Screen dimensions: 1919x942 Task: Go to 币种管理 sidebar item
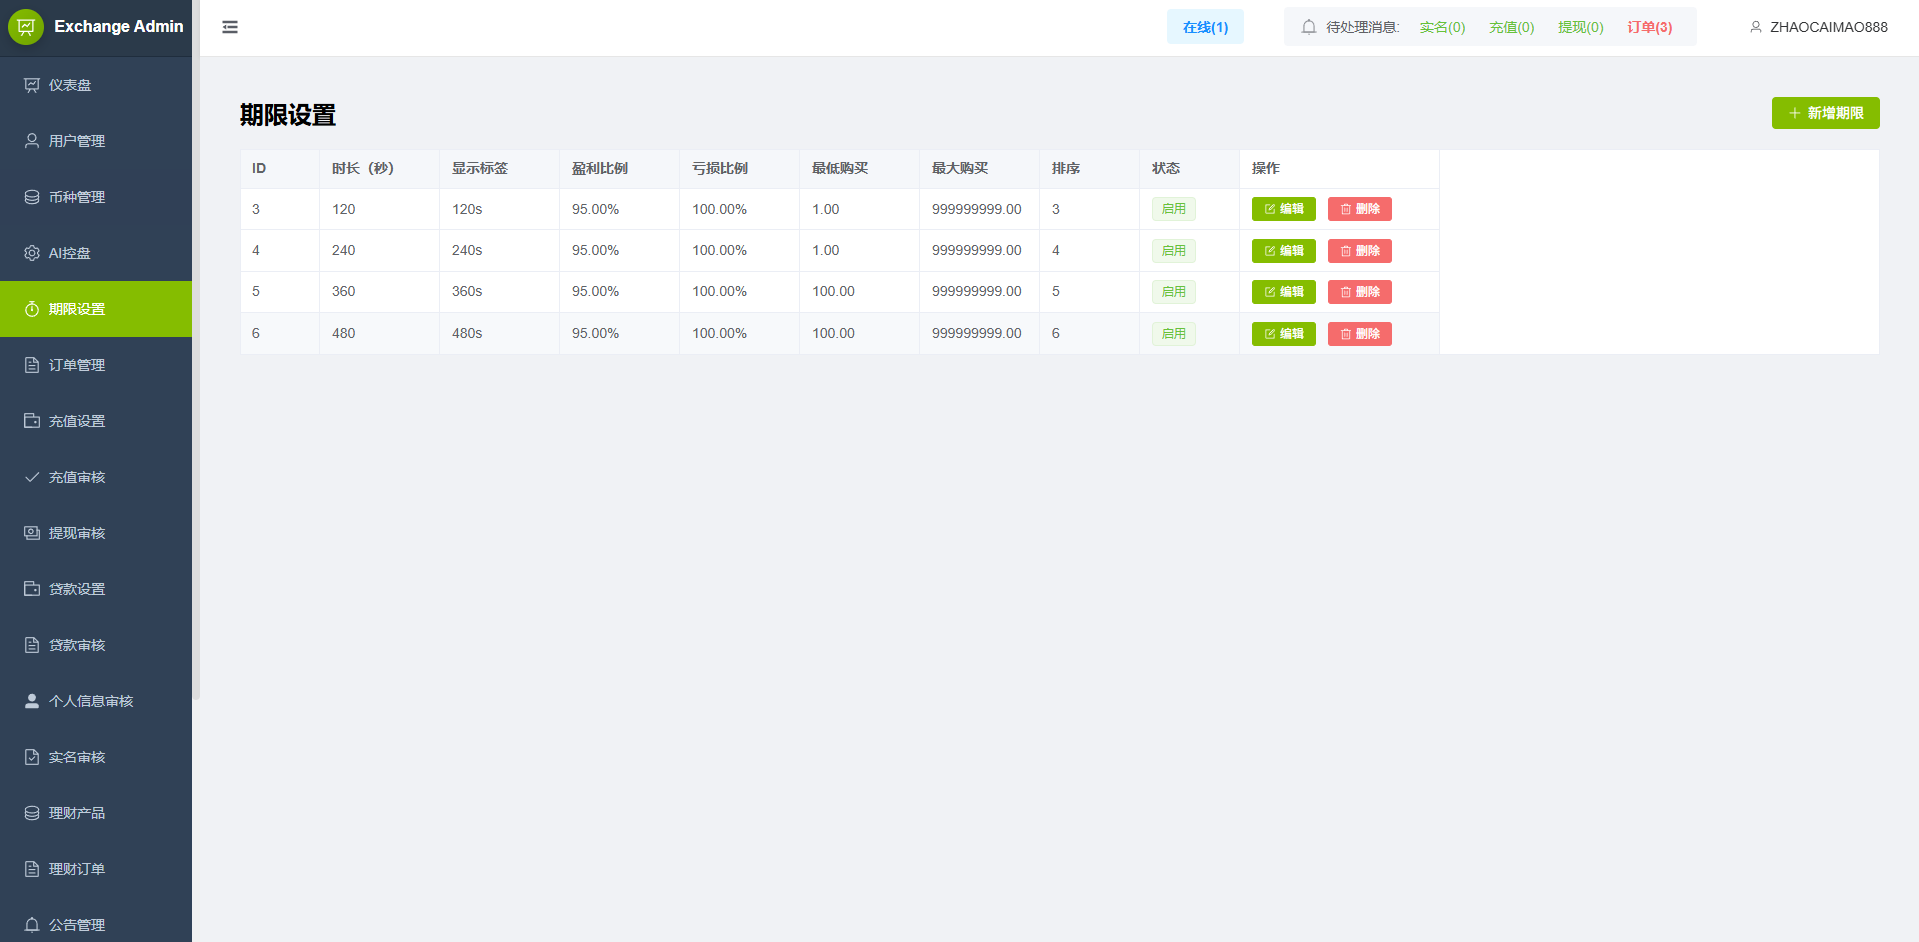coord(77,197)
